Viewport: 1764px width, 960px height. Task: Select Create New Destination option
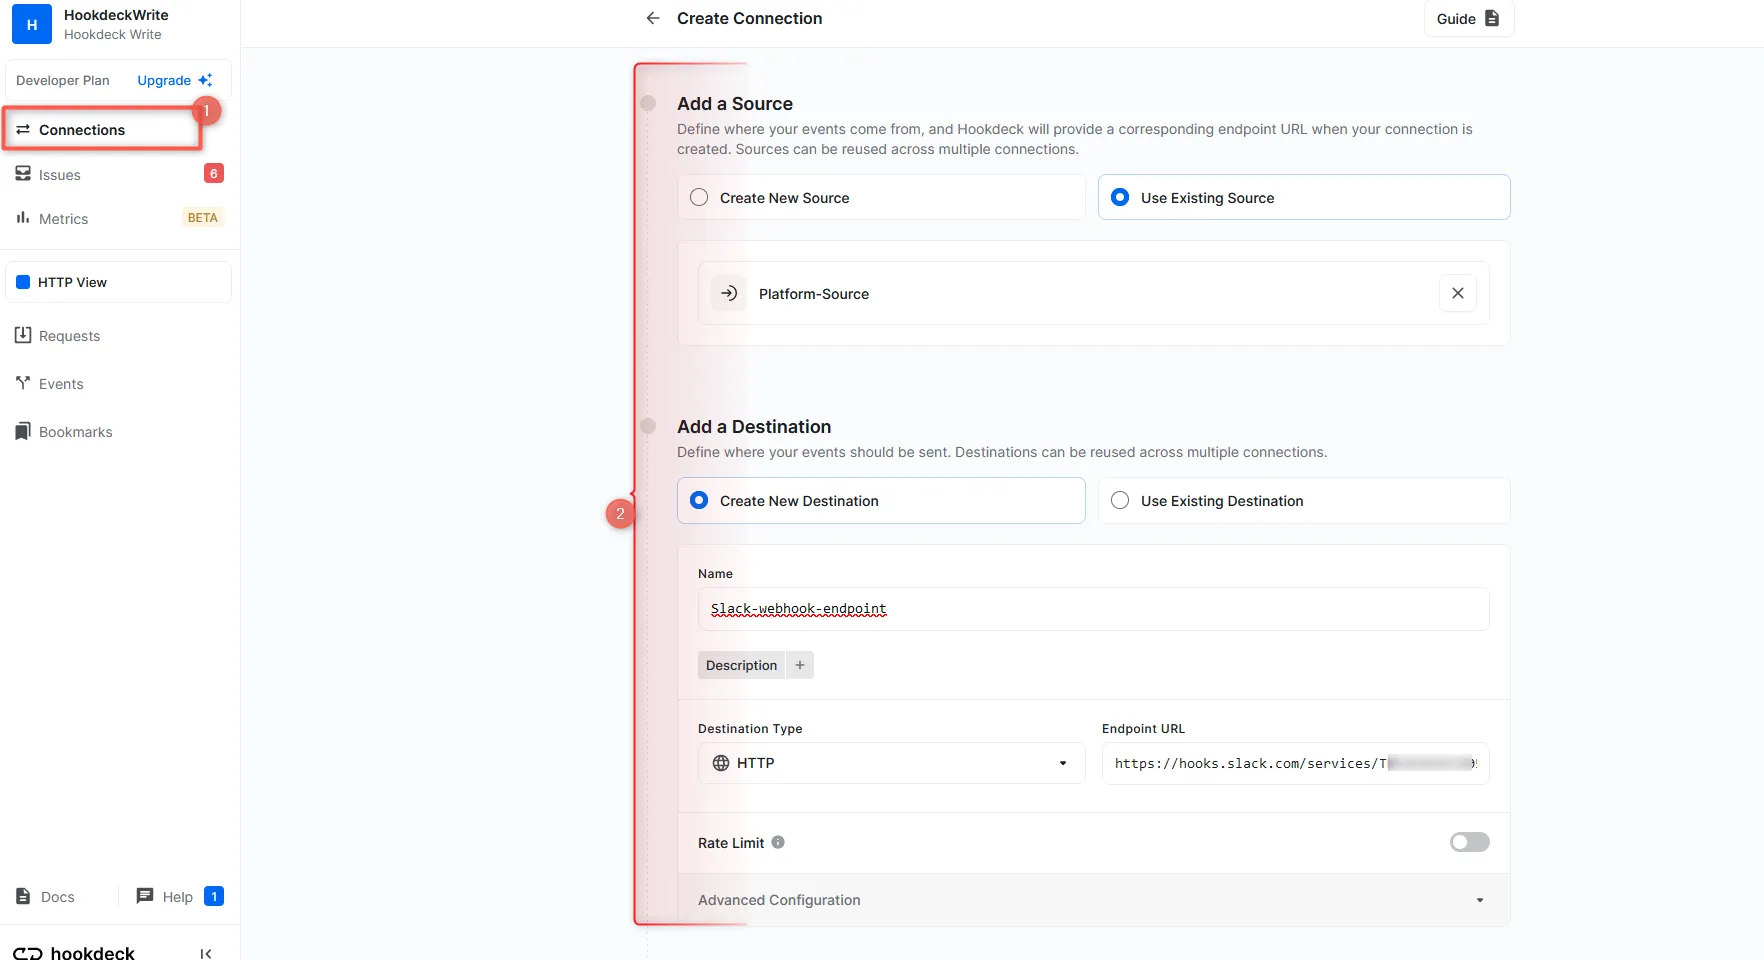[x=881, y=501]
